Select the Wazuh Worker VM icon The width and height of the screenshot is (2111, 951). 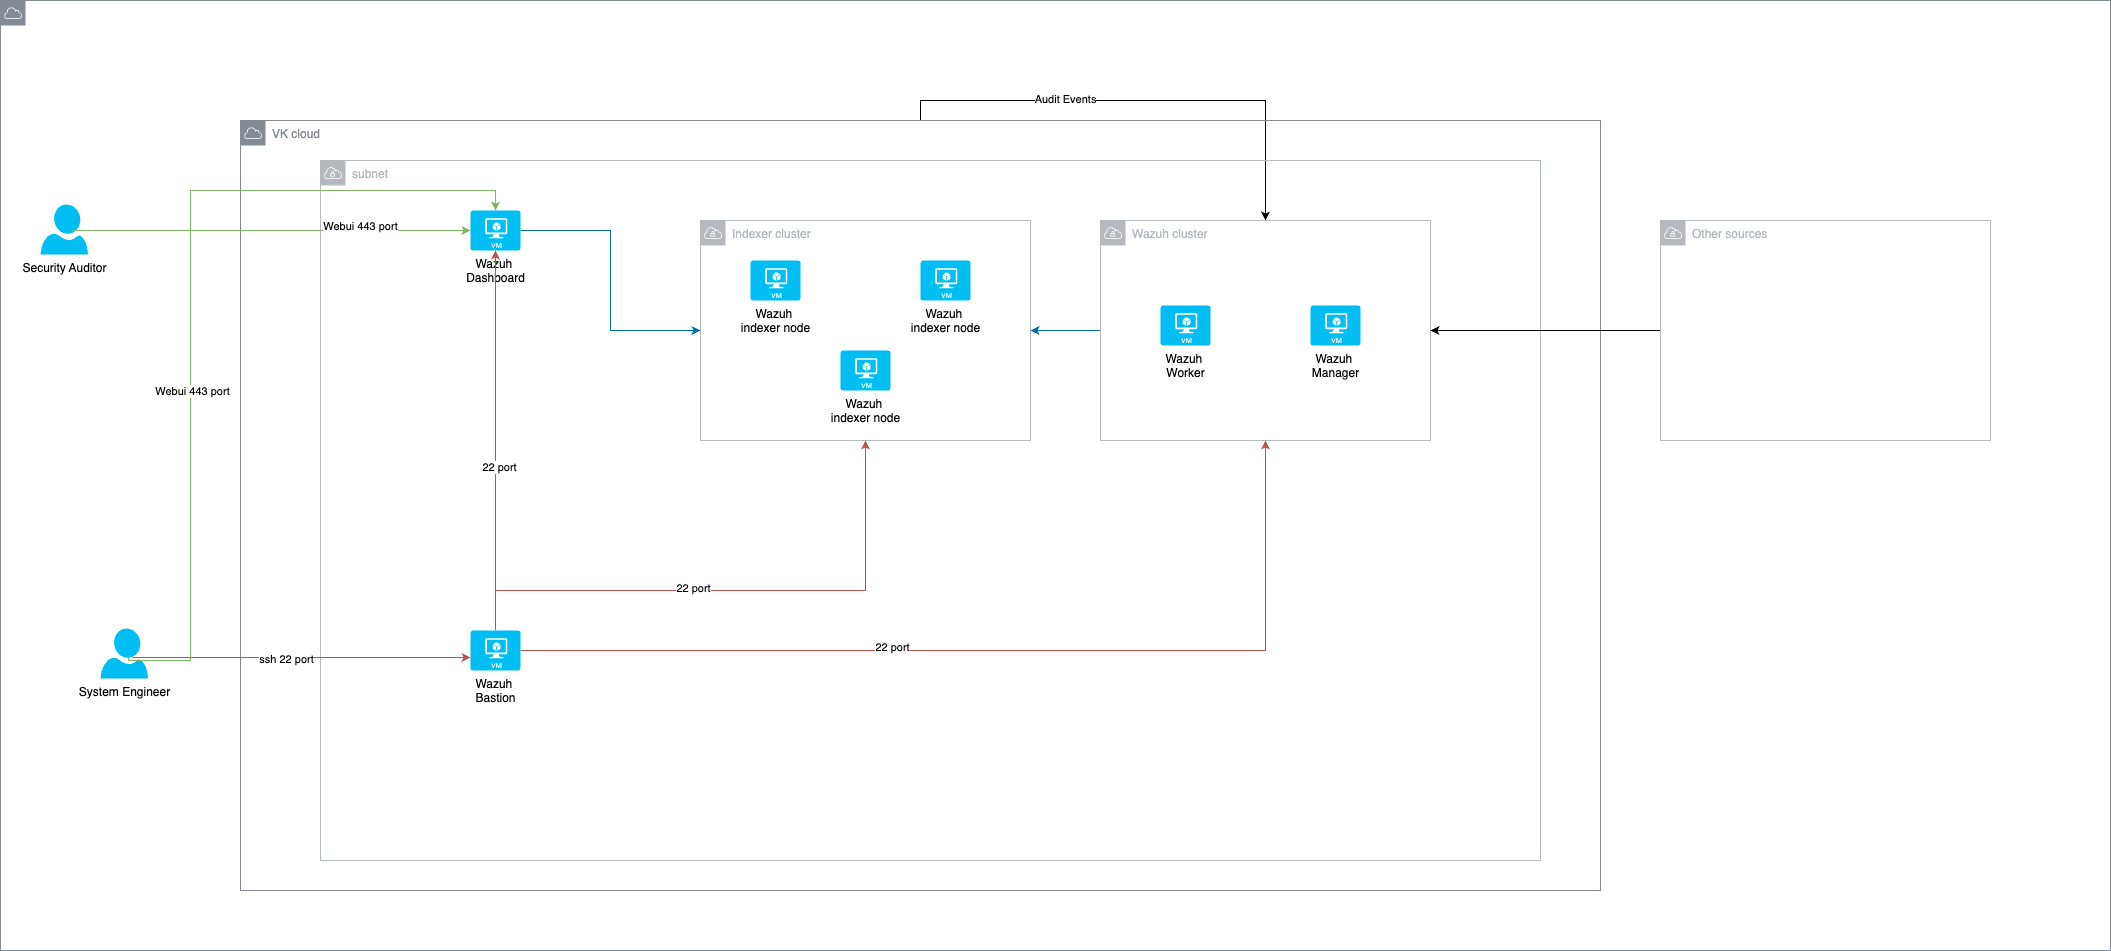point(1185,325)
